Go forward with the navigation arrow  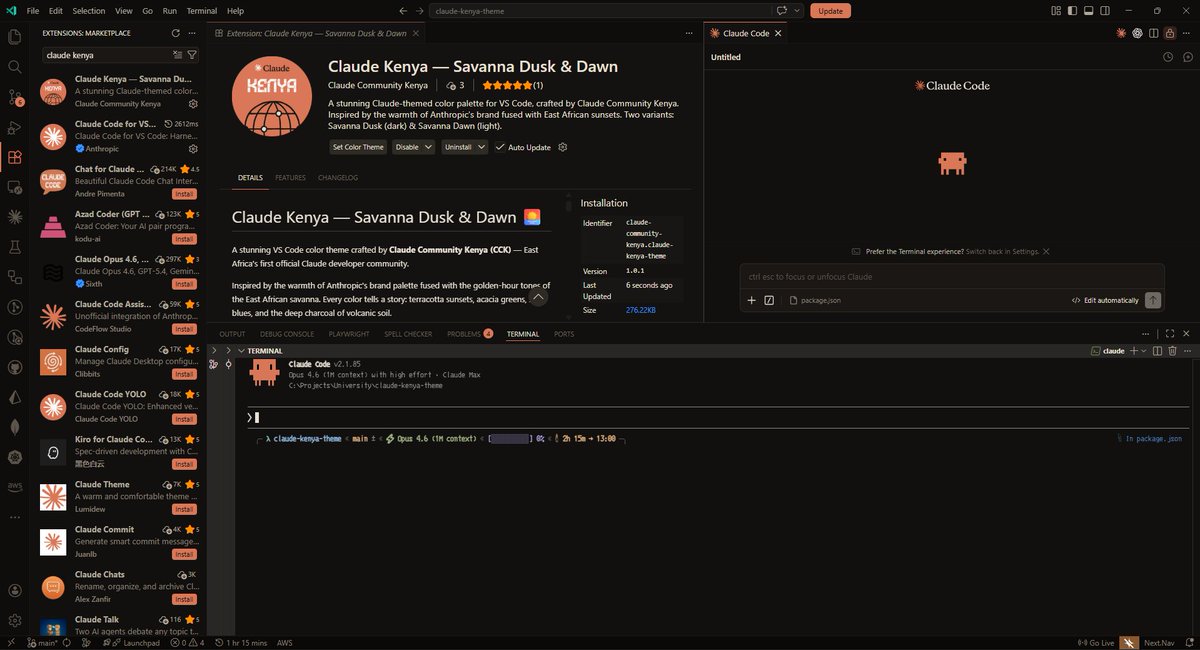[420, 11]
